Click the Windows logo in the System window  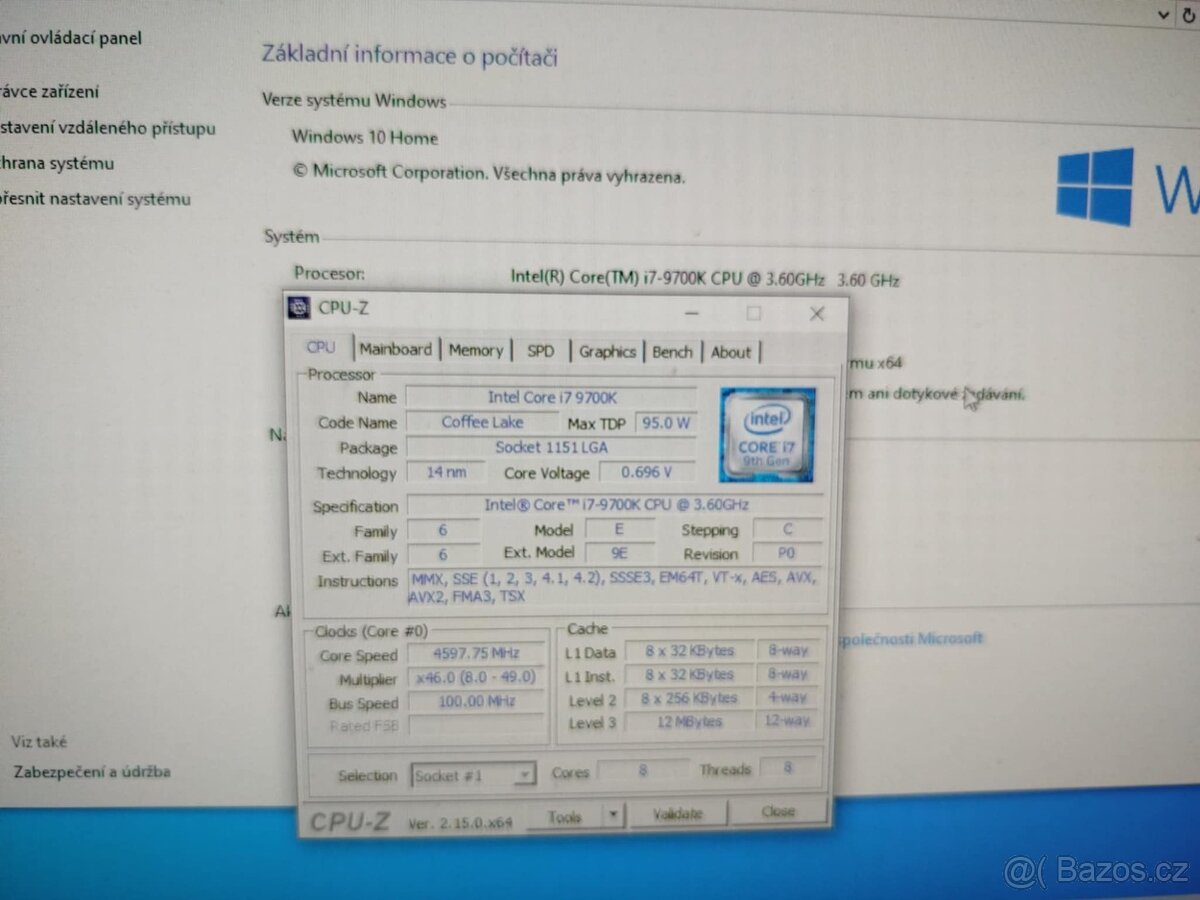click(x=1095, y=187)
